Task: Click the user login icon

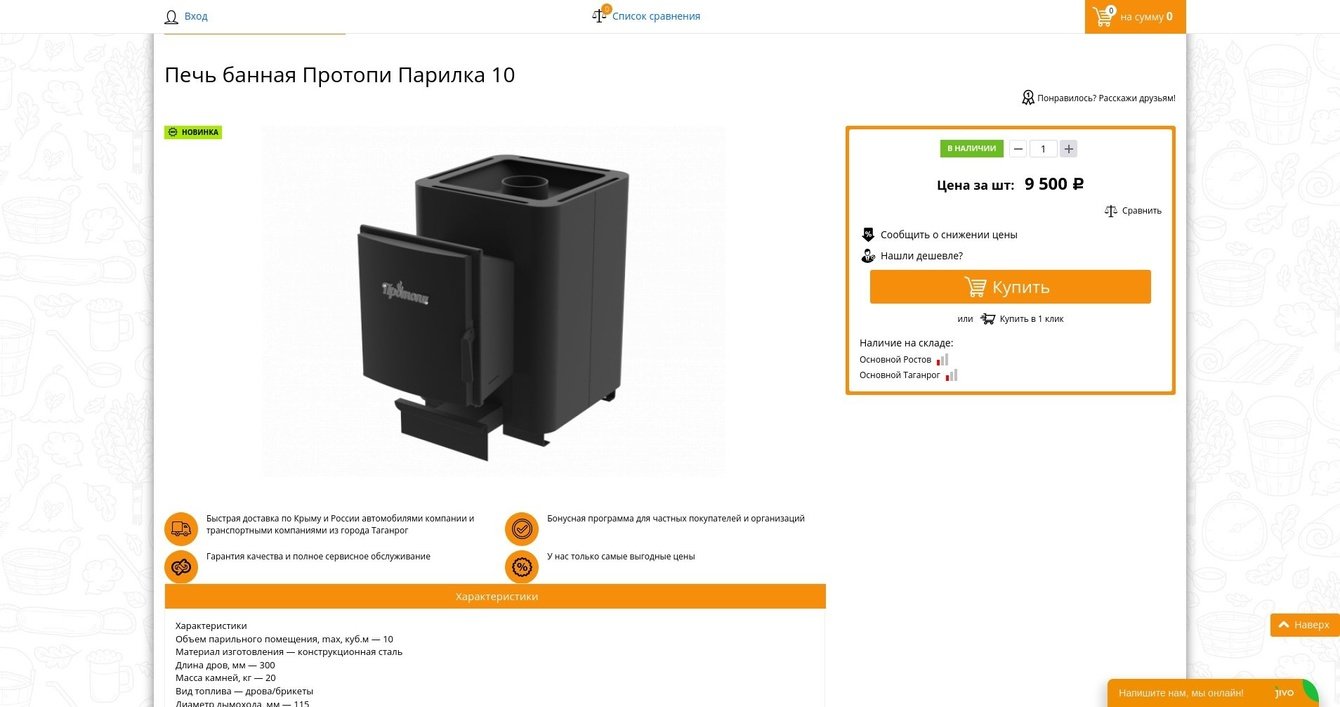Action: [171, 17]
